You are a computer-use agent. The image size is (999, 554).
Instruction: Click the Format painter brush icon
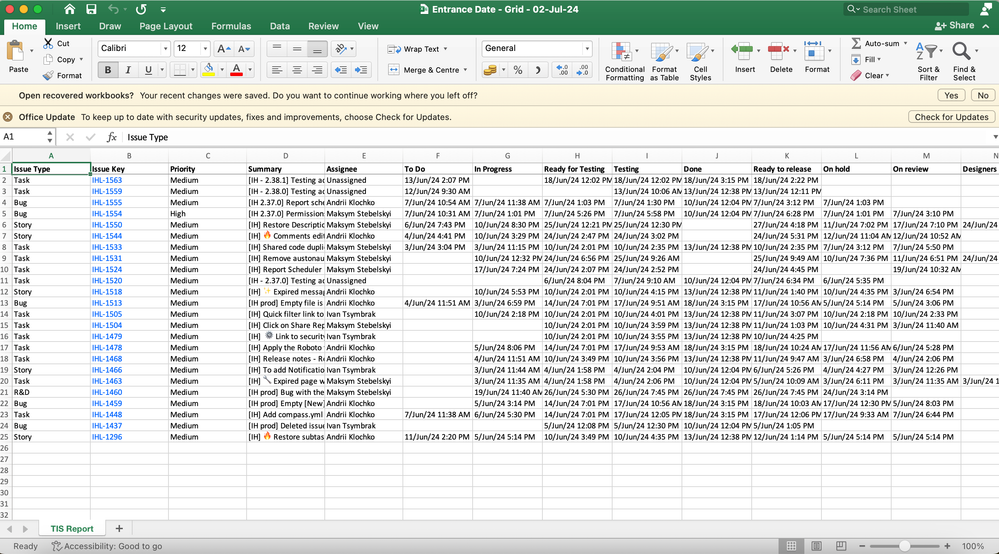[x=48, y=75]
